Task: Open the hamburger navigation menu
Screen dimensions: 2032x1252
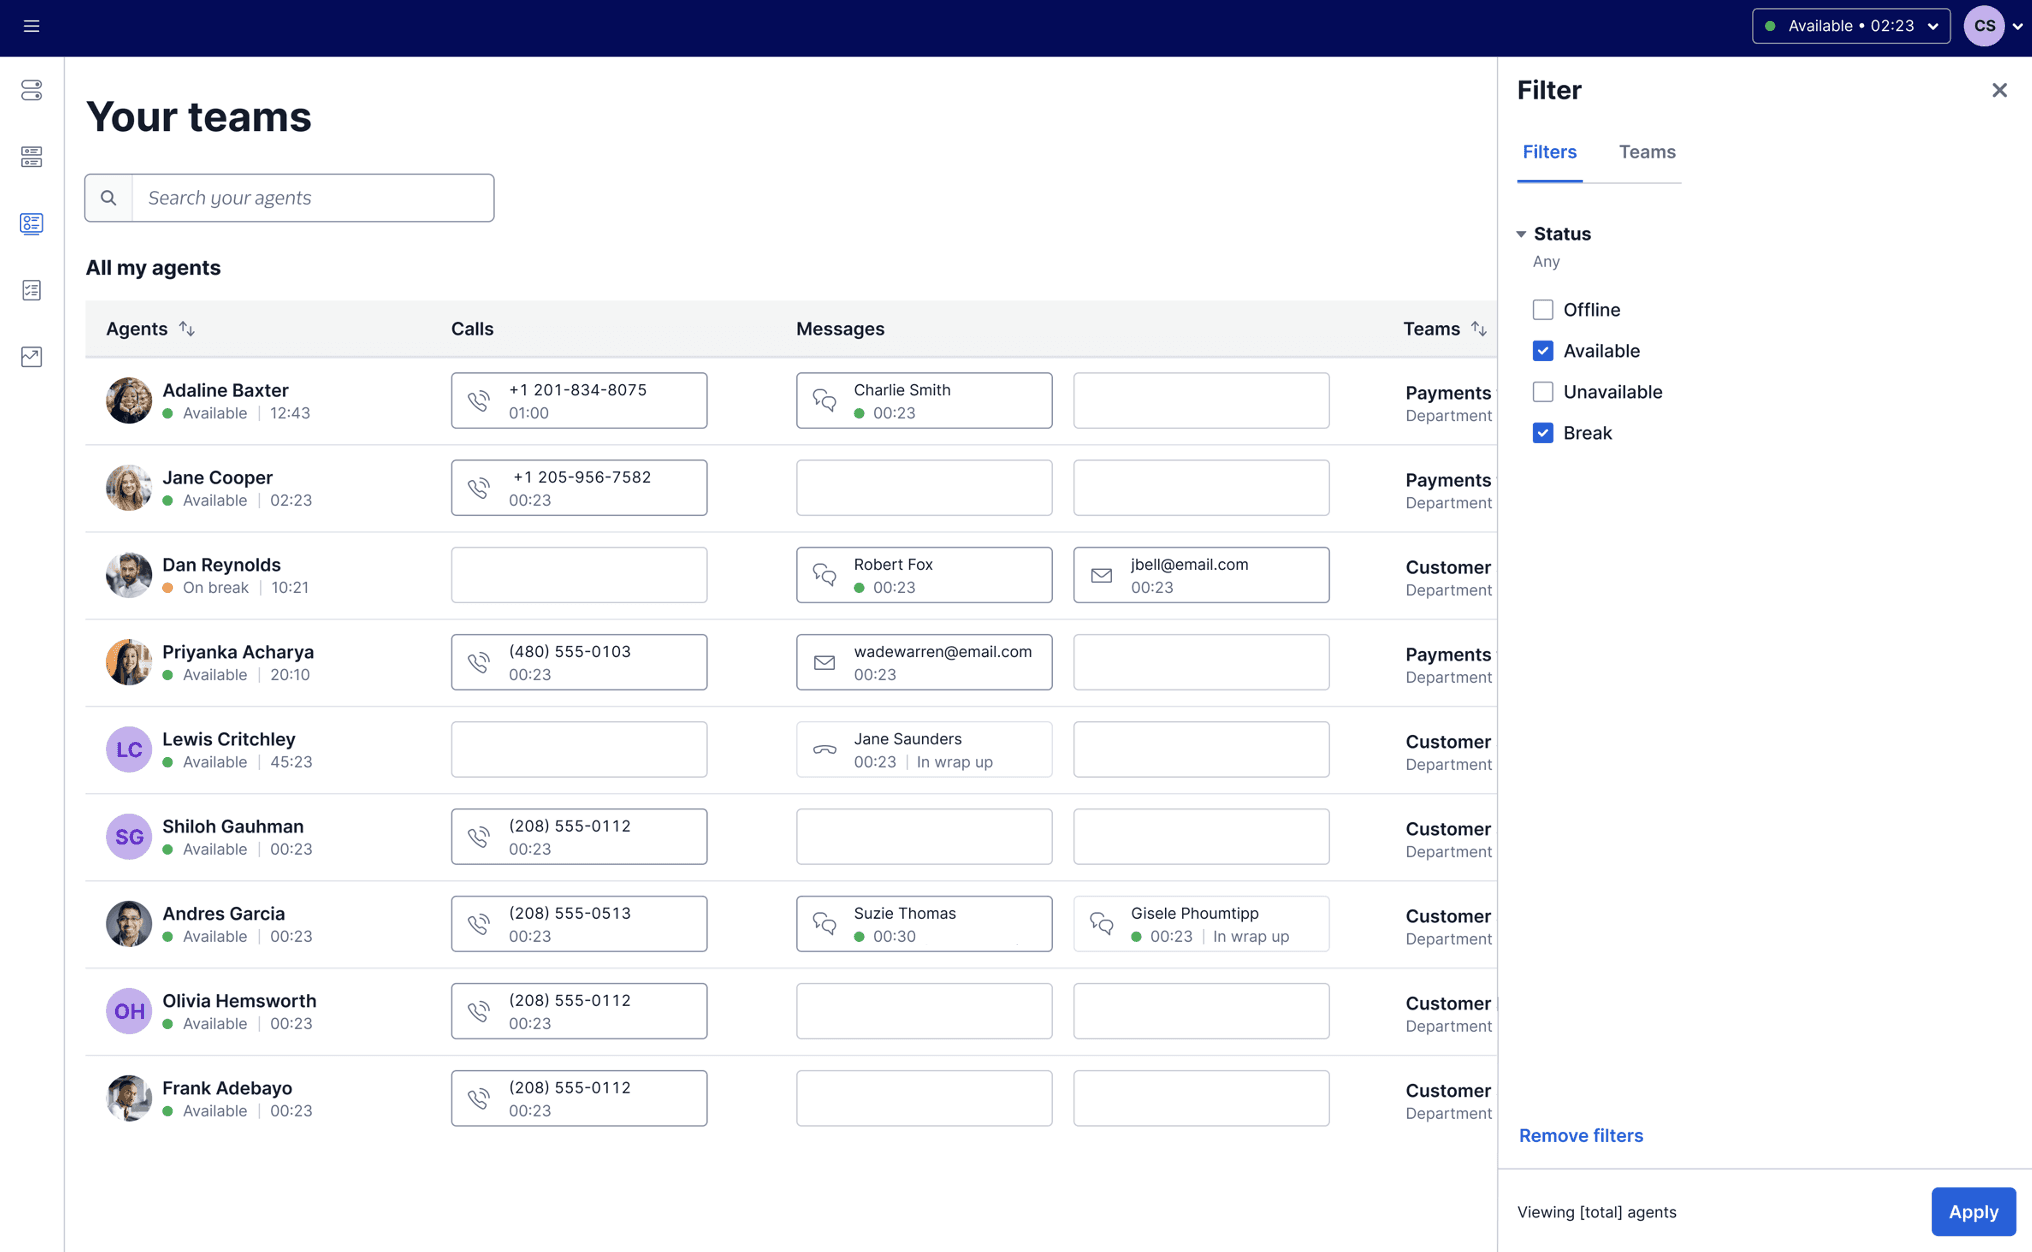Action: [32, 26]
